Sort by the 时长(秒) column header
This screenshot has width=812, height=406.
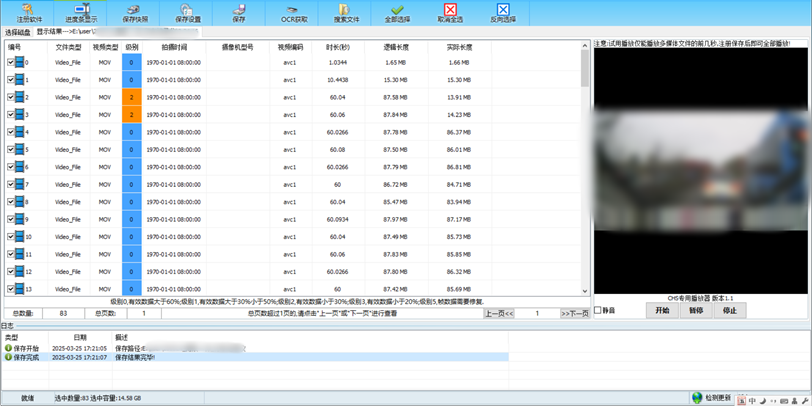coord(338,47)
